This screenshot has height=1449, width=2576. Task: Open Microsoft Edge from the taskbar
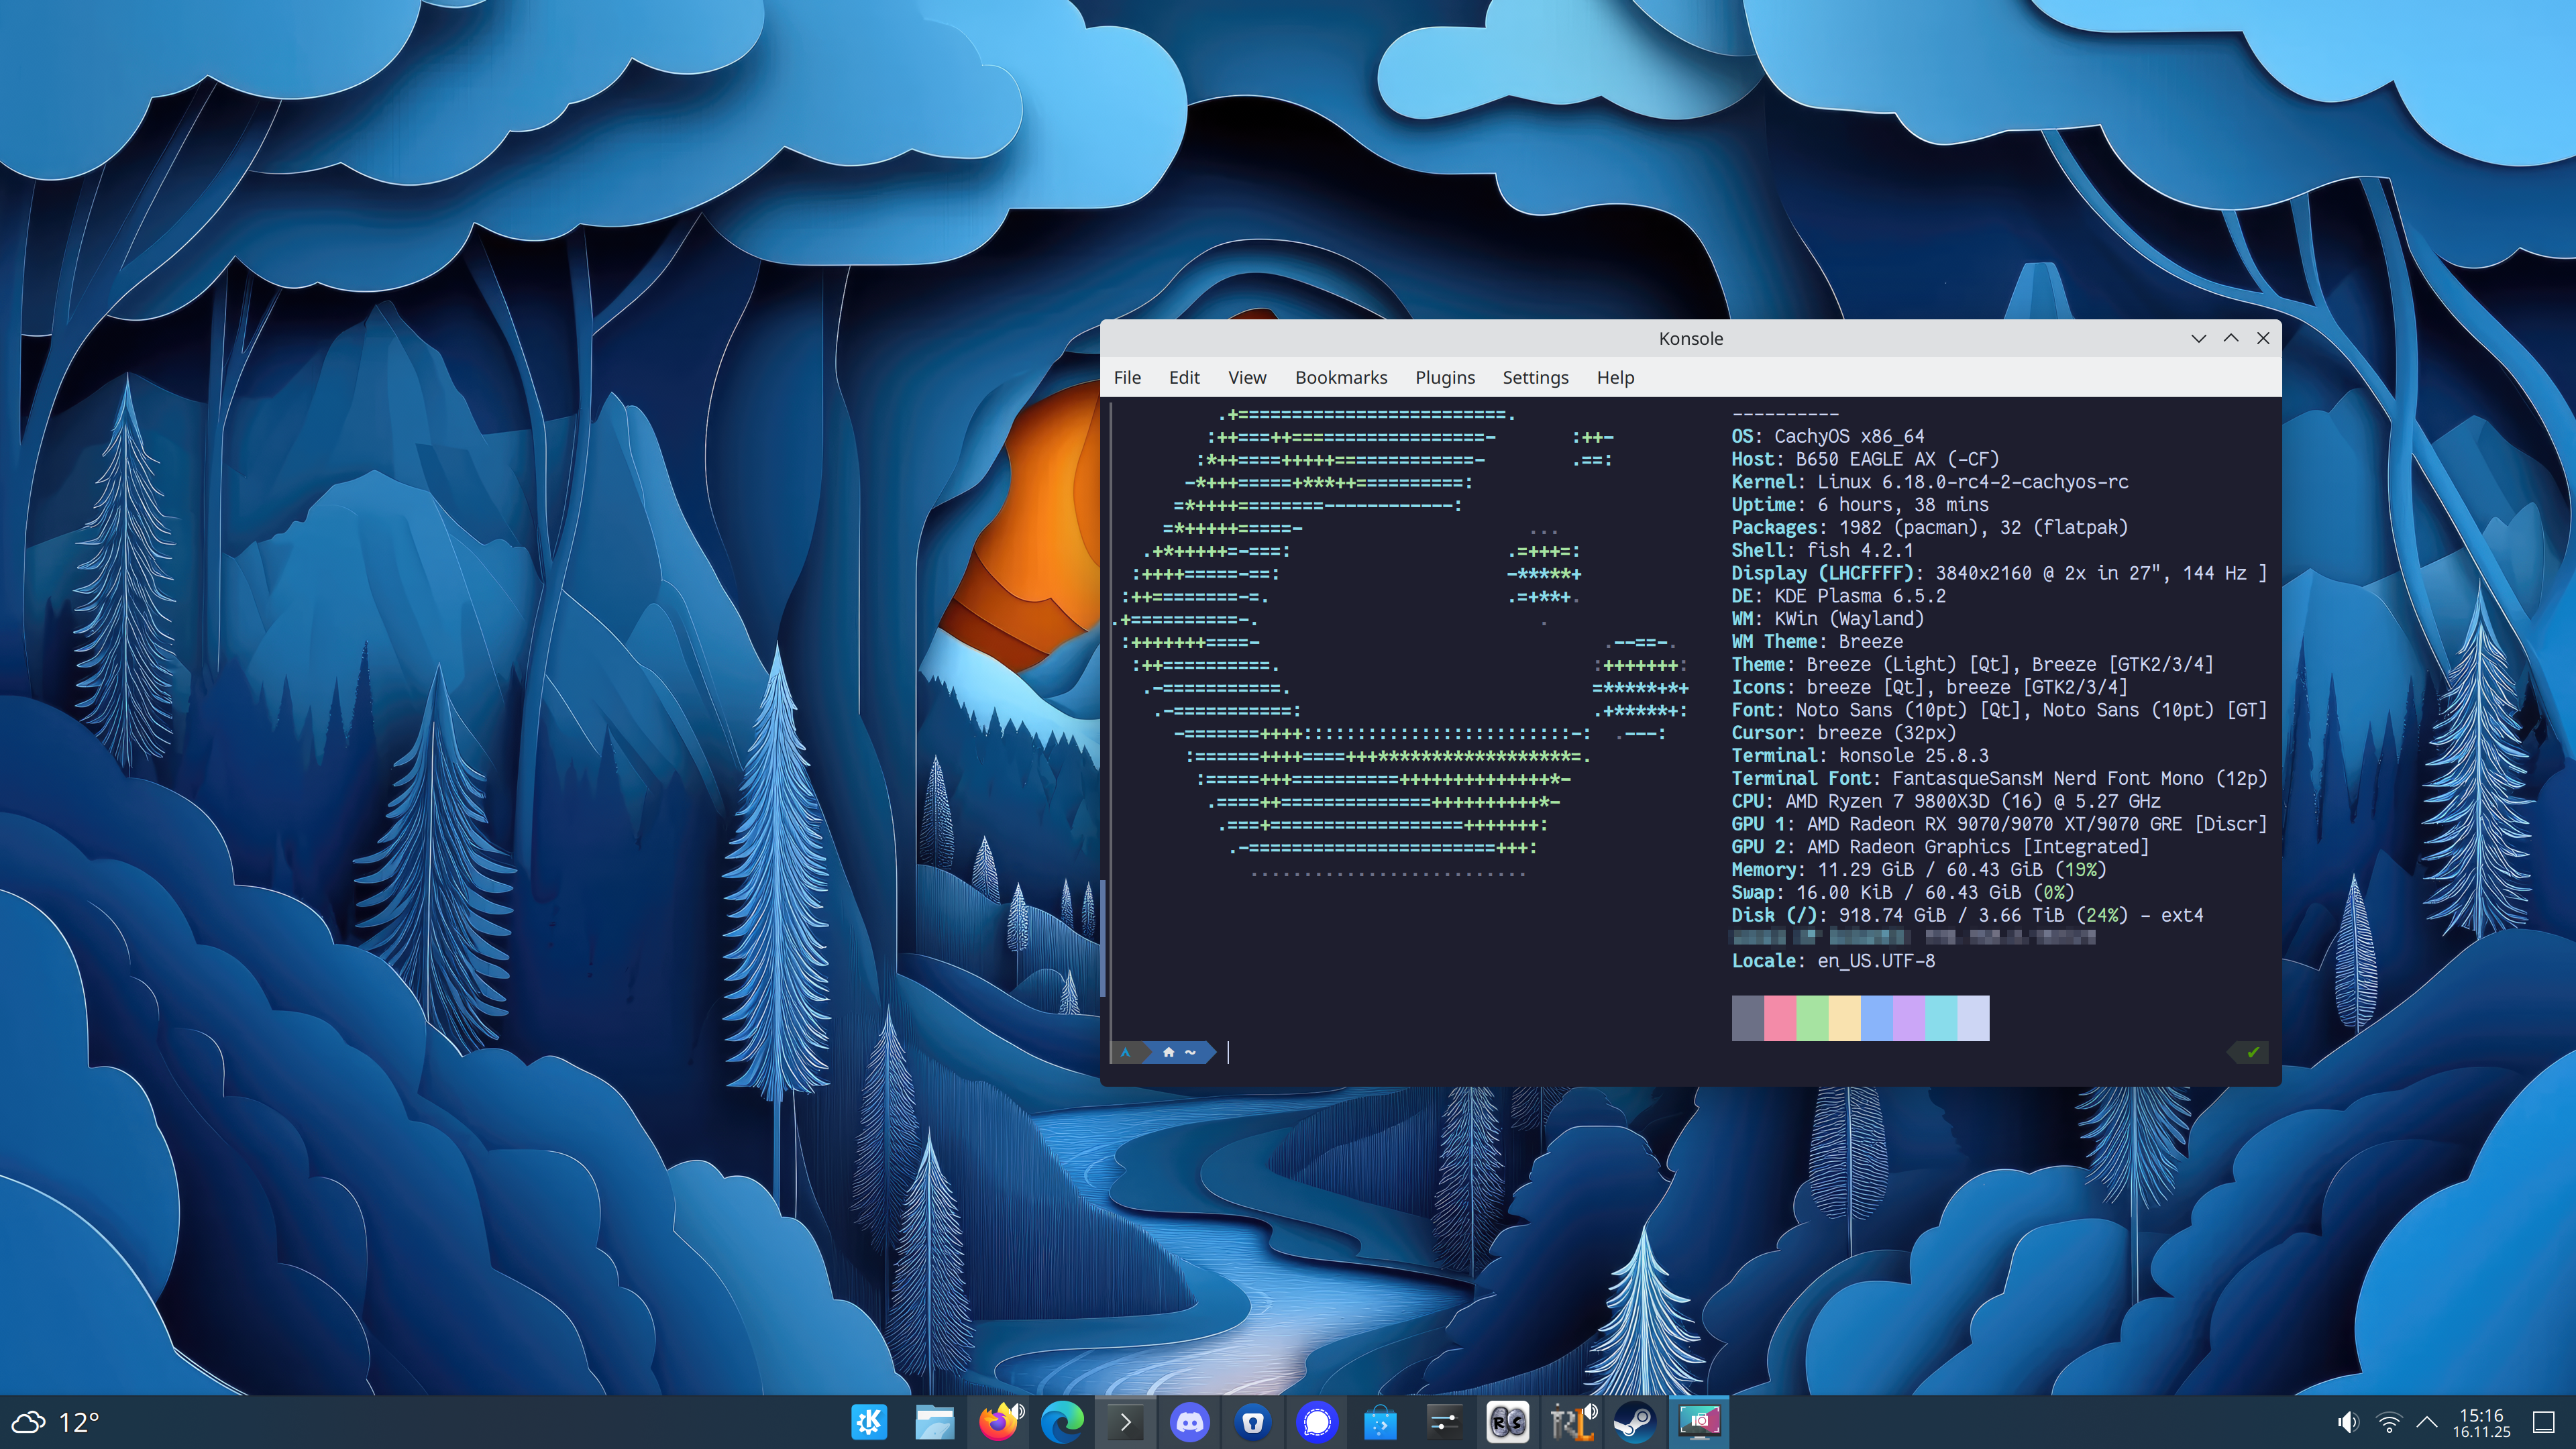pyautogui.click(x=1063, y=1421)
